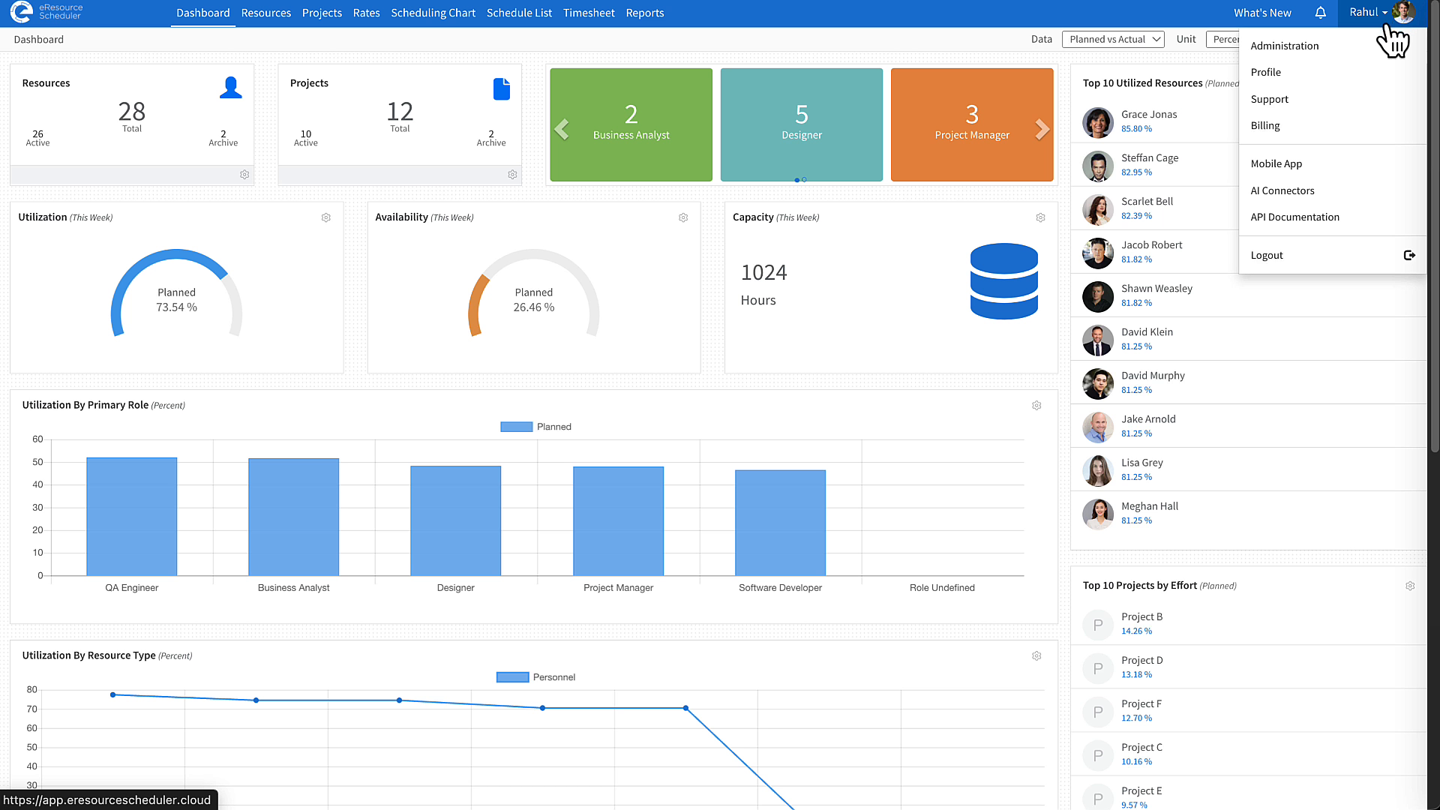1440x810 pixels.
Task: Click the Capacity database stack icon
Action: pyautogui.click(x=1004, y=281)
